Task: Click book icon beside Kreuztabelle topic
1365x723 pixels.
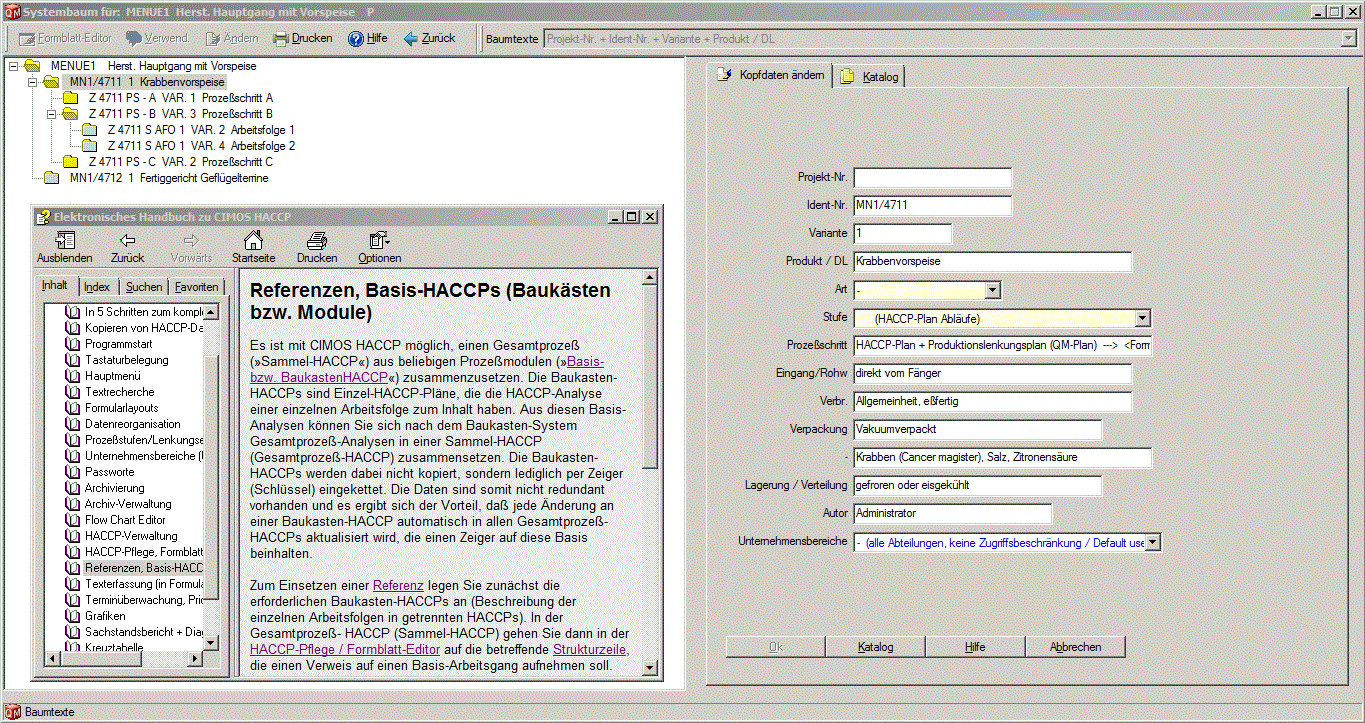Action: 73,648
